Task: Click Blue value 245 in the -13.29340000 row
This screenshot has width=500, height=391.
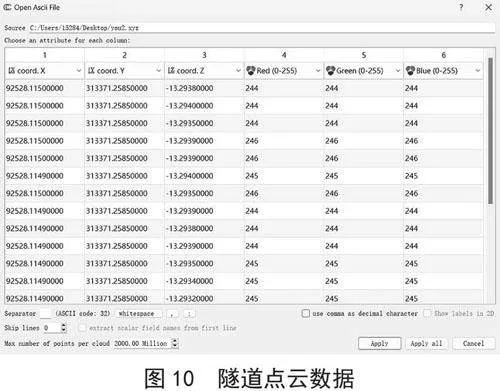Action: pyautogui.click(x=443, y=281)
